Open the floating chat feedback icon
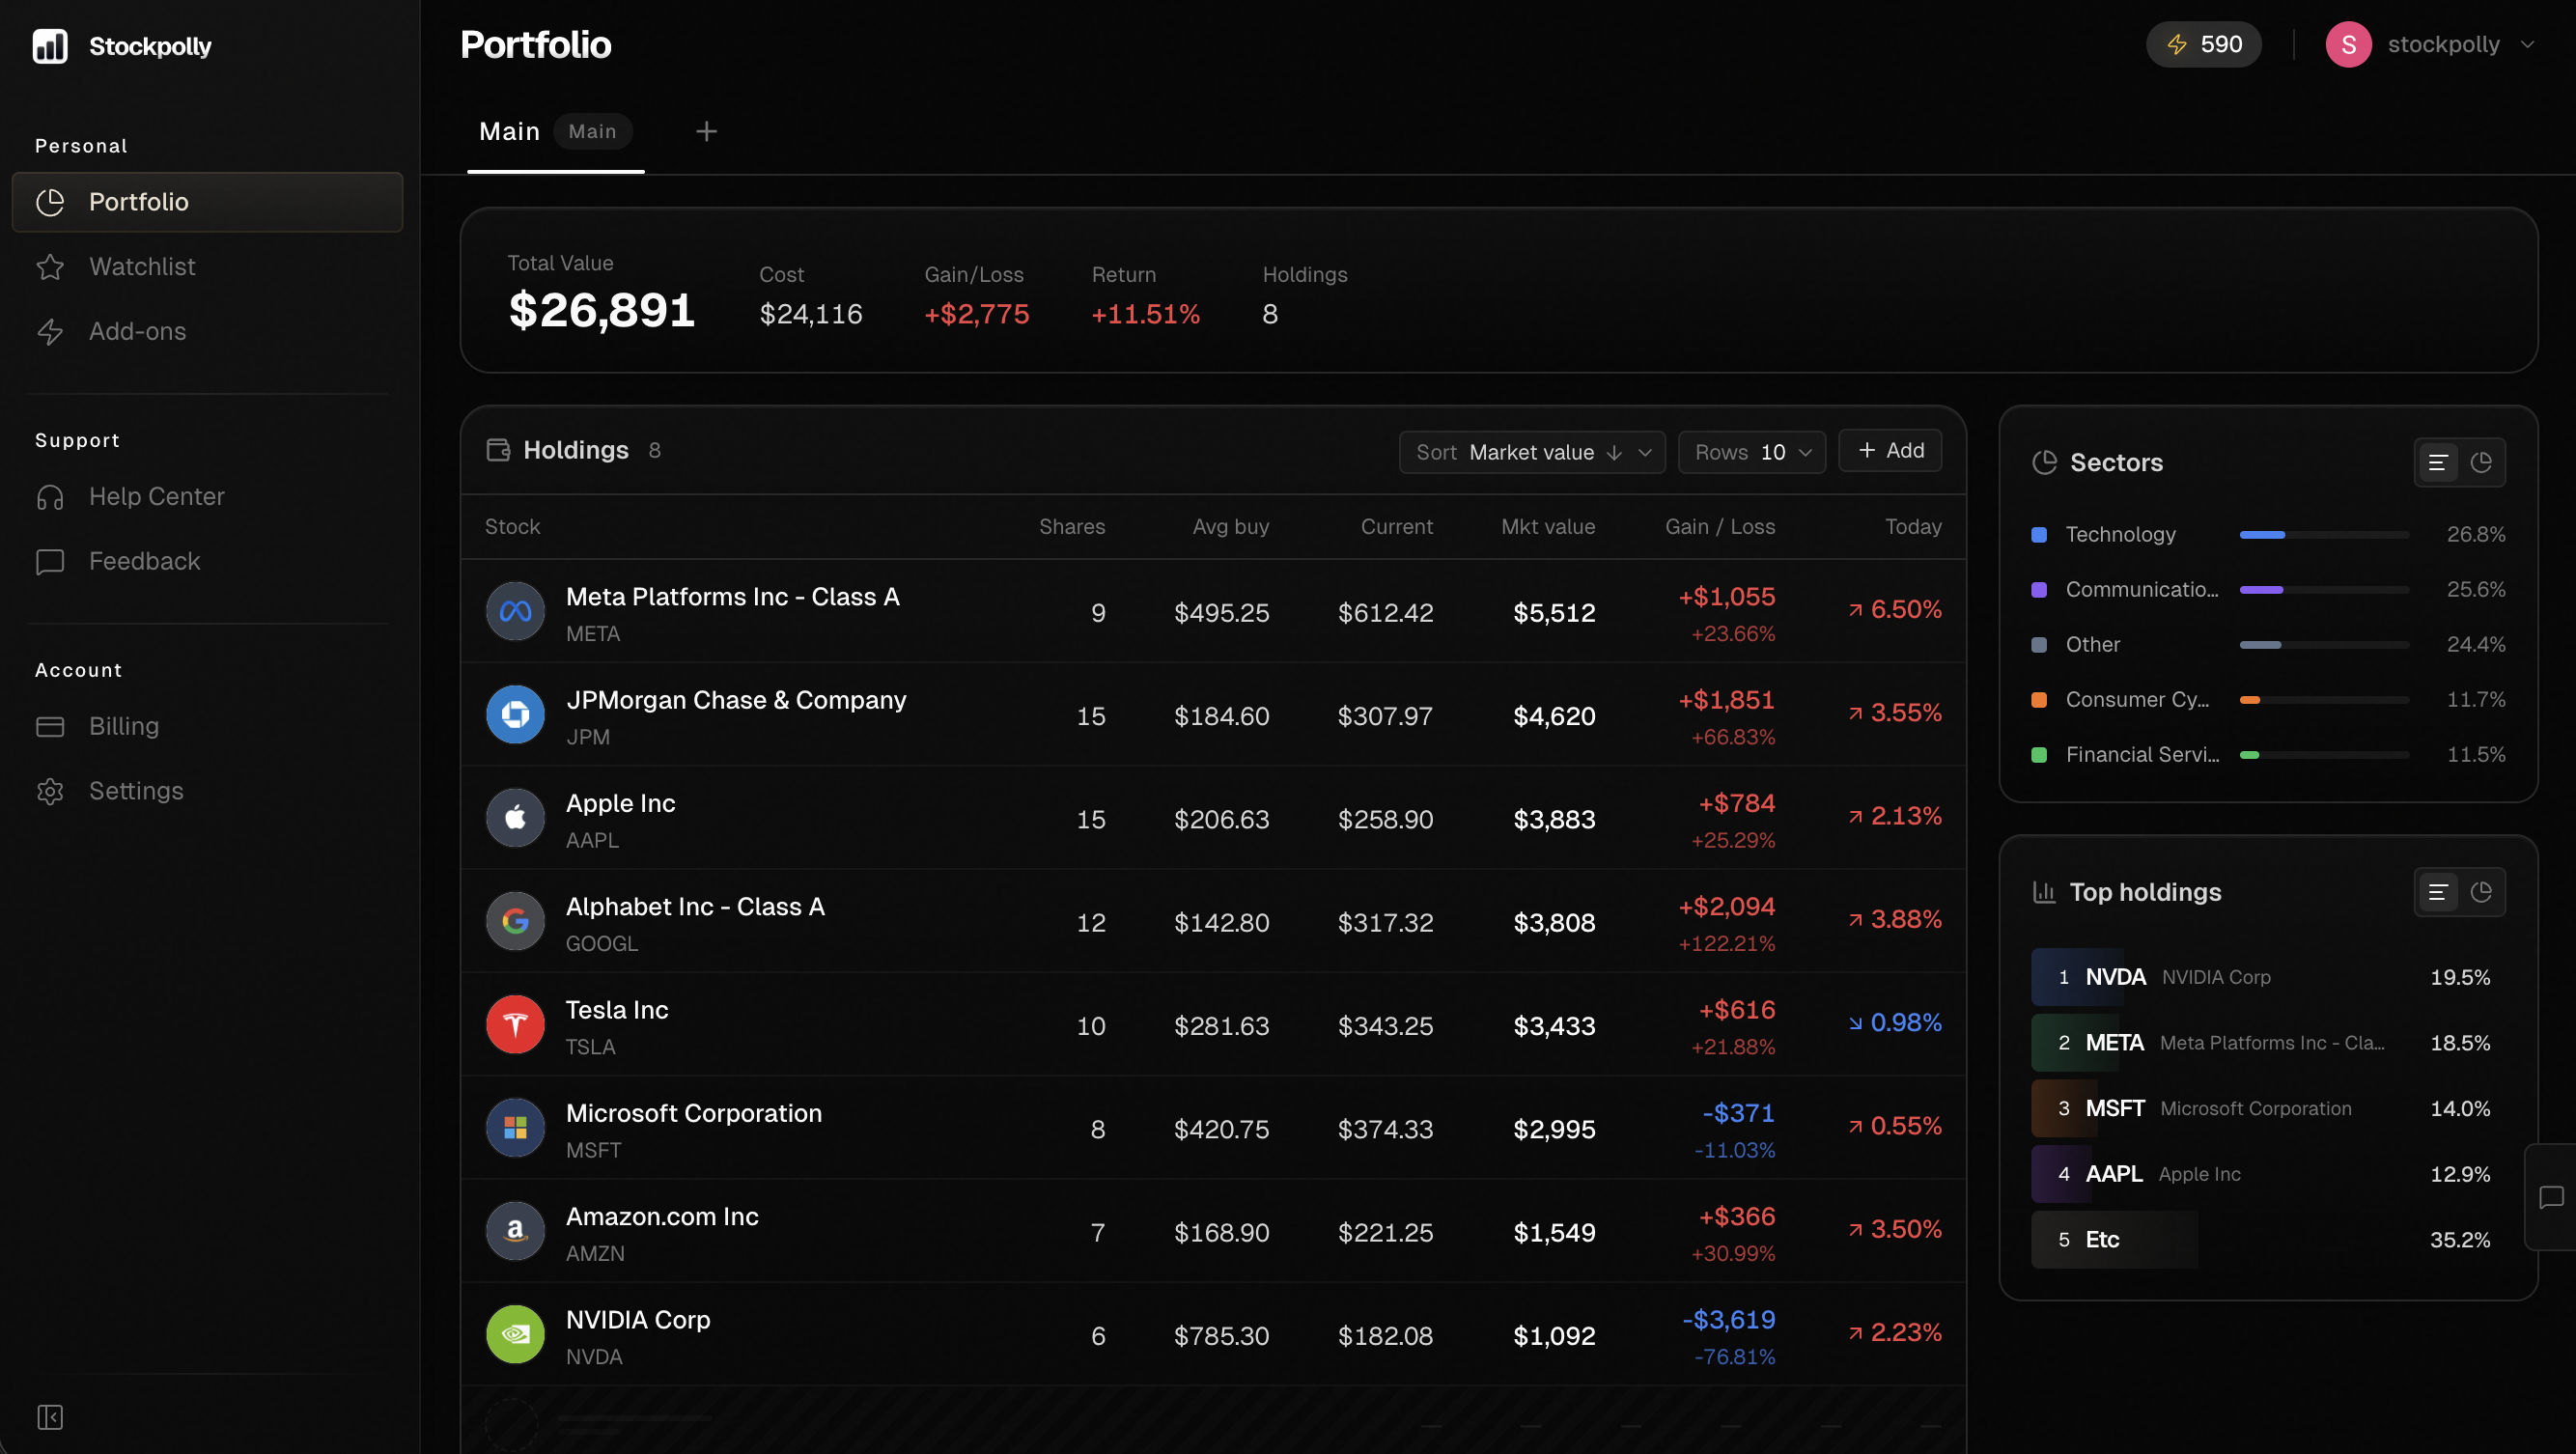 (x=2551, y=1197)
